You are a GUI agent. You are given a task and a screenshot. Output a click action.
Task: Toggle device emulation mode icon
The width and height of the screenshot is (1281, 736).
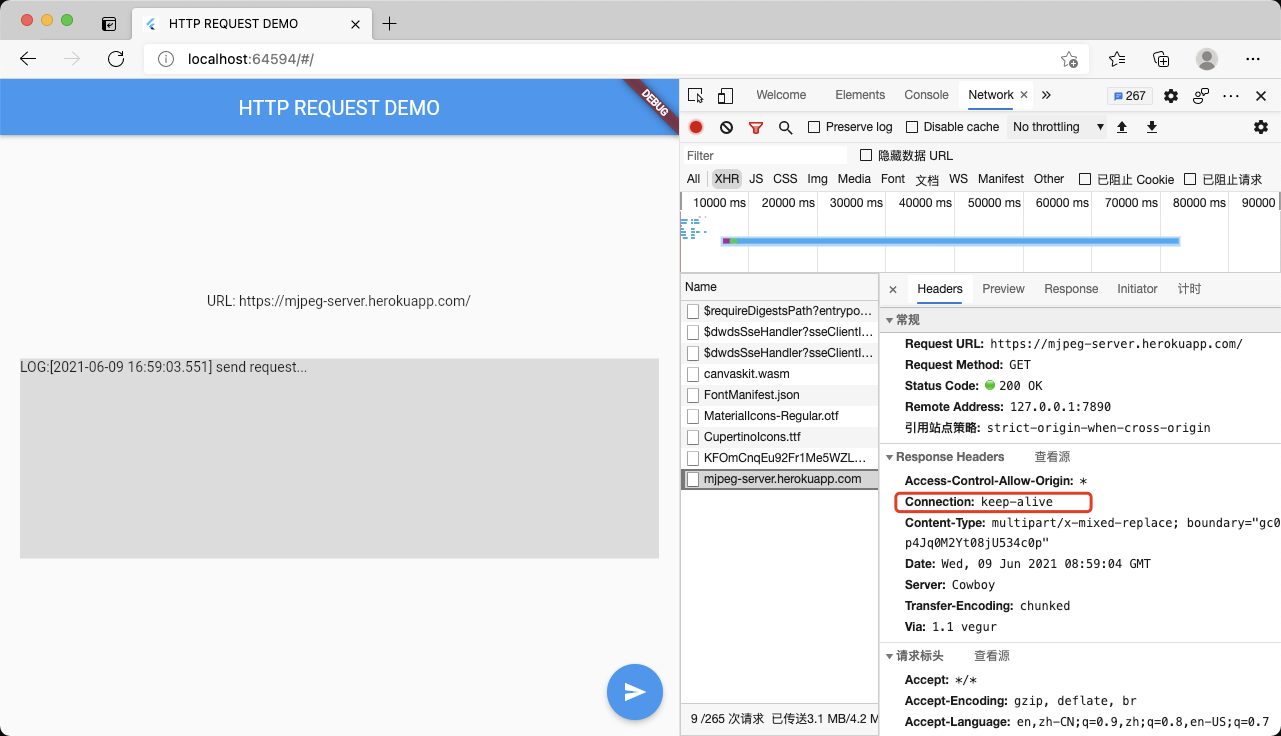pyautogui.click(x=725, y=94)
